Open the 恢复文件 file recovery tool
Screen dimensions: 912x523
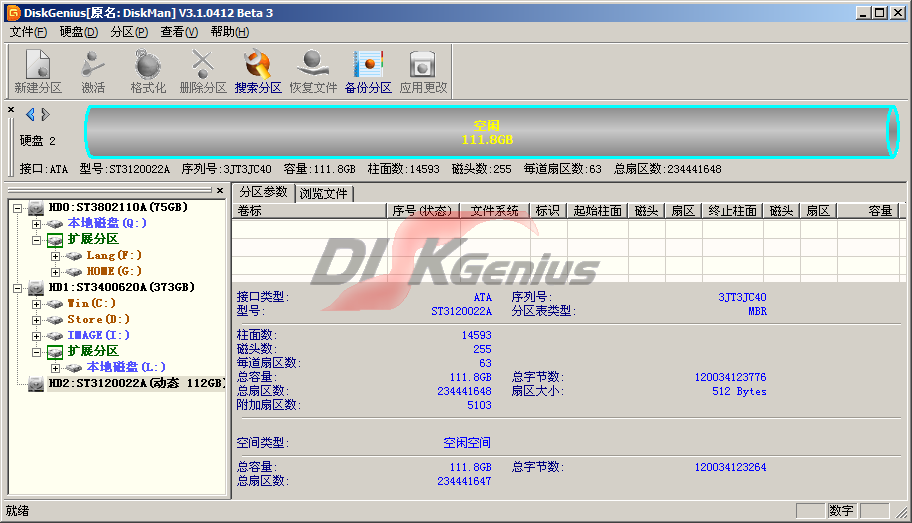click(313, 71)
